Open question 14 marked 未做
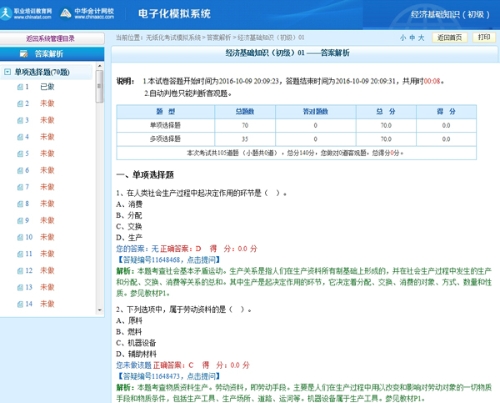This screenshot has width=500, height=403. (47, 304)
